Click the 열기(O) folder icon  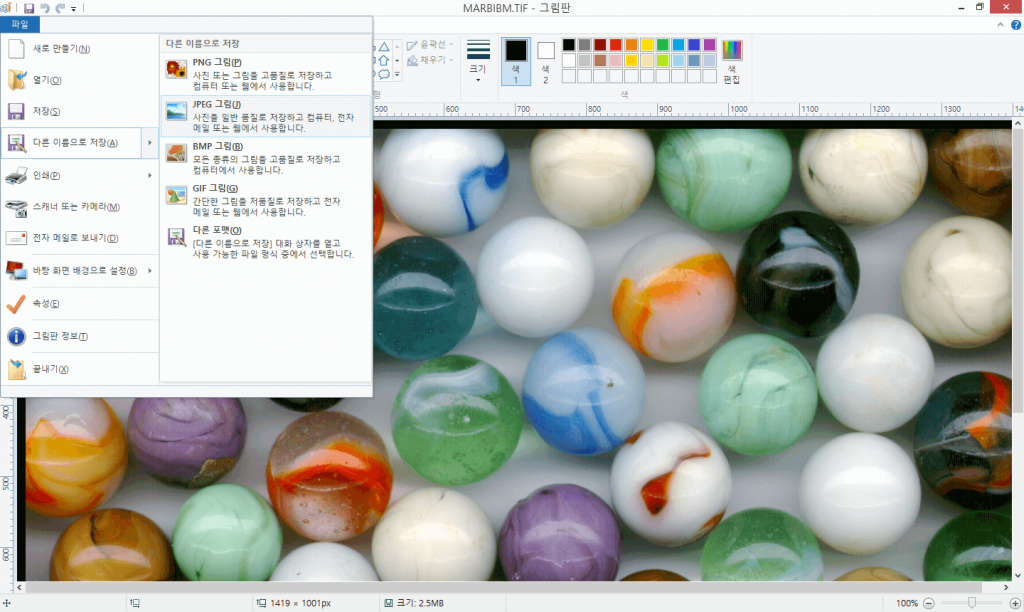(16, 80)
